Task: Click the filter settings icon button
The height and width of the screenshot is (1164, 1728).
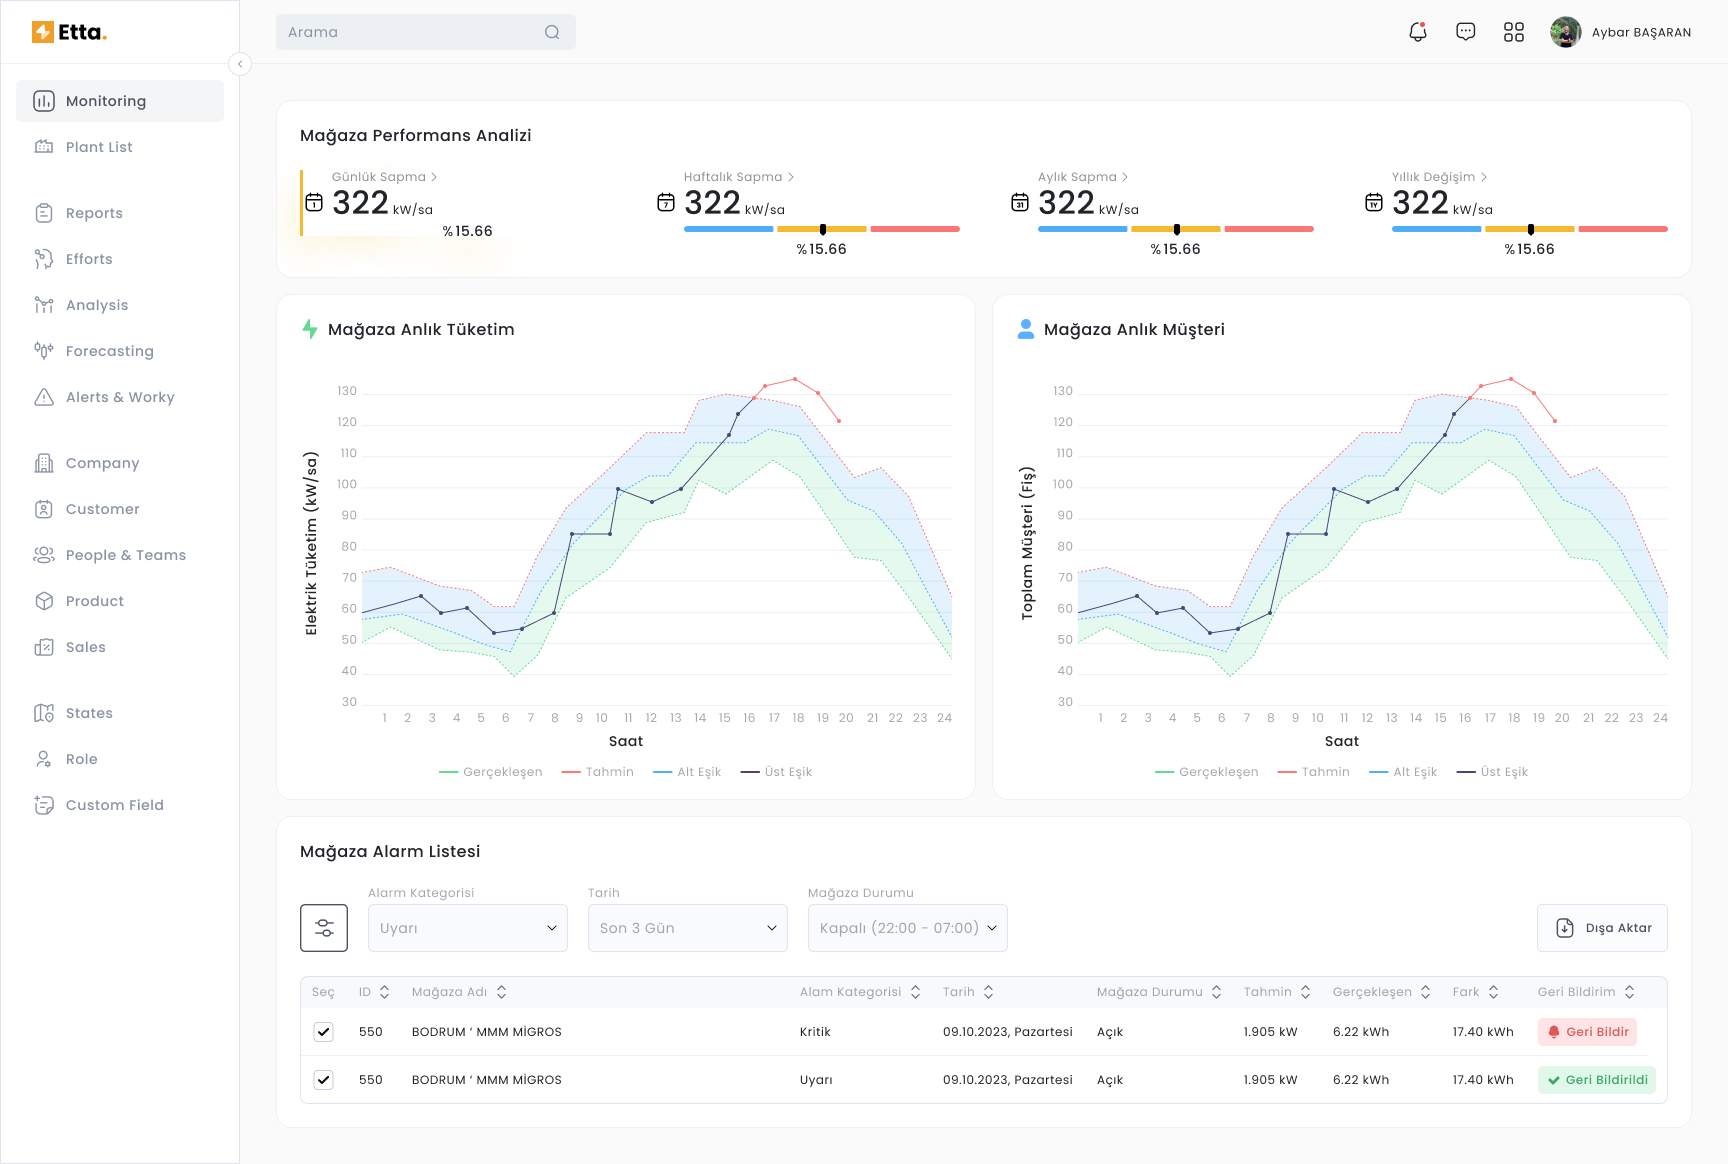Action: 324,928
